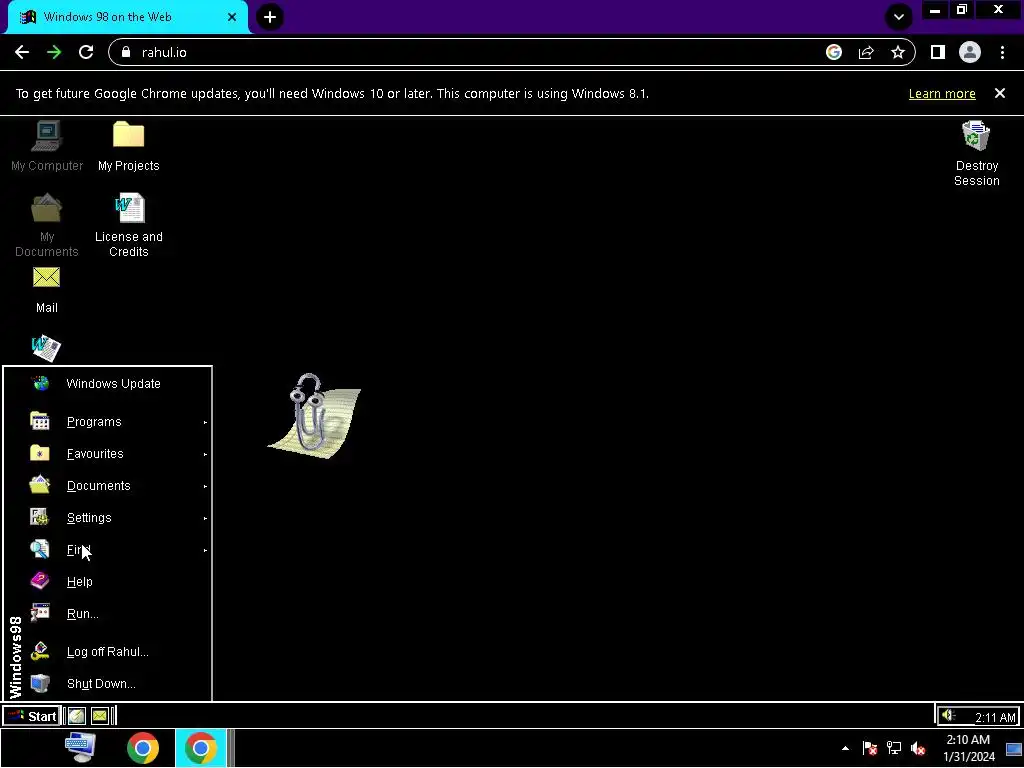The width and height of the screenshot is (1024, 768).
Task: Click the first Chrome taskbar icon
Action: click(143, 748)
